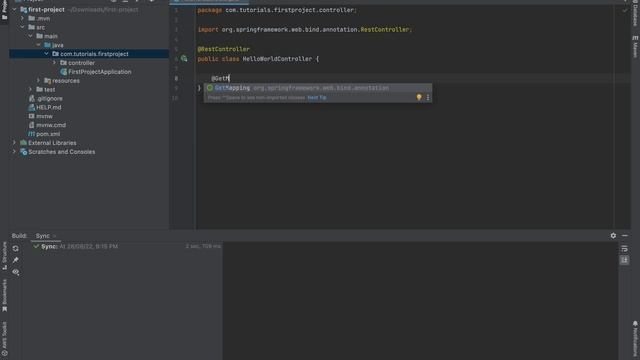
Task: Toggle scroll to end icon in Build output
Action: tap(624, 260)
